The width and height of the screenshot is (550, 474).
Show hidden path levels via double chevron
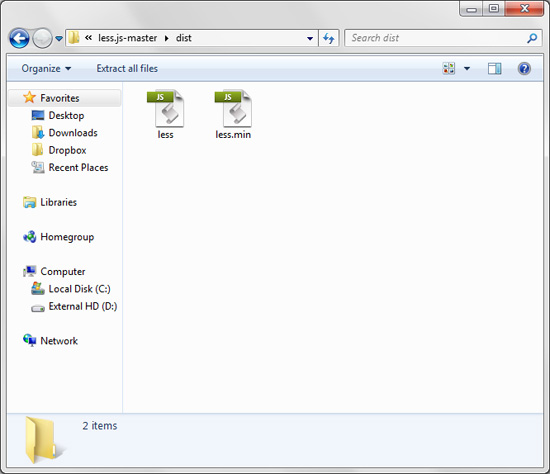tap(88, 38)
